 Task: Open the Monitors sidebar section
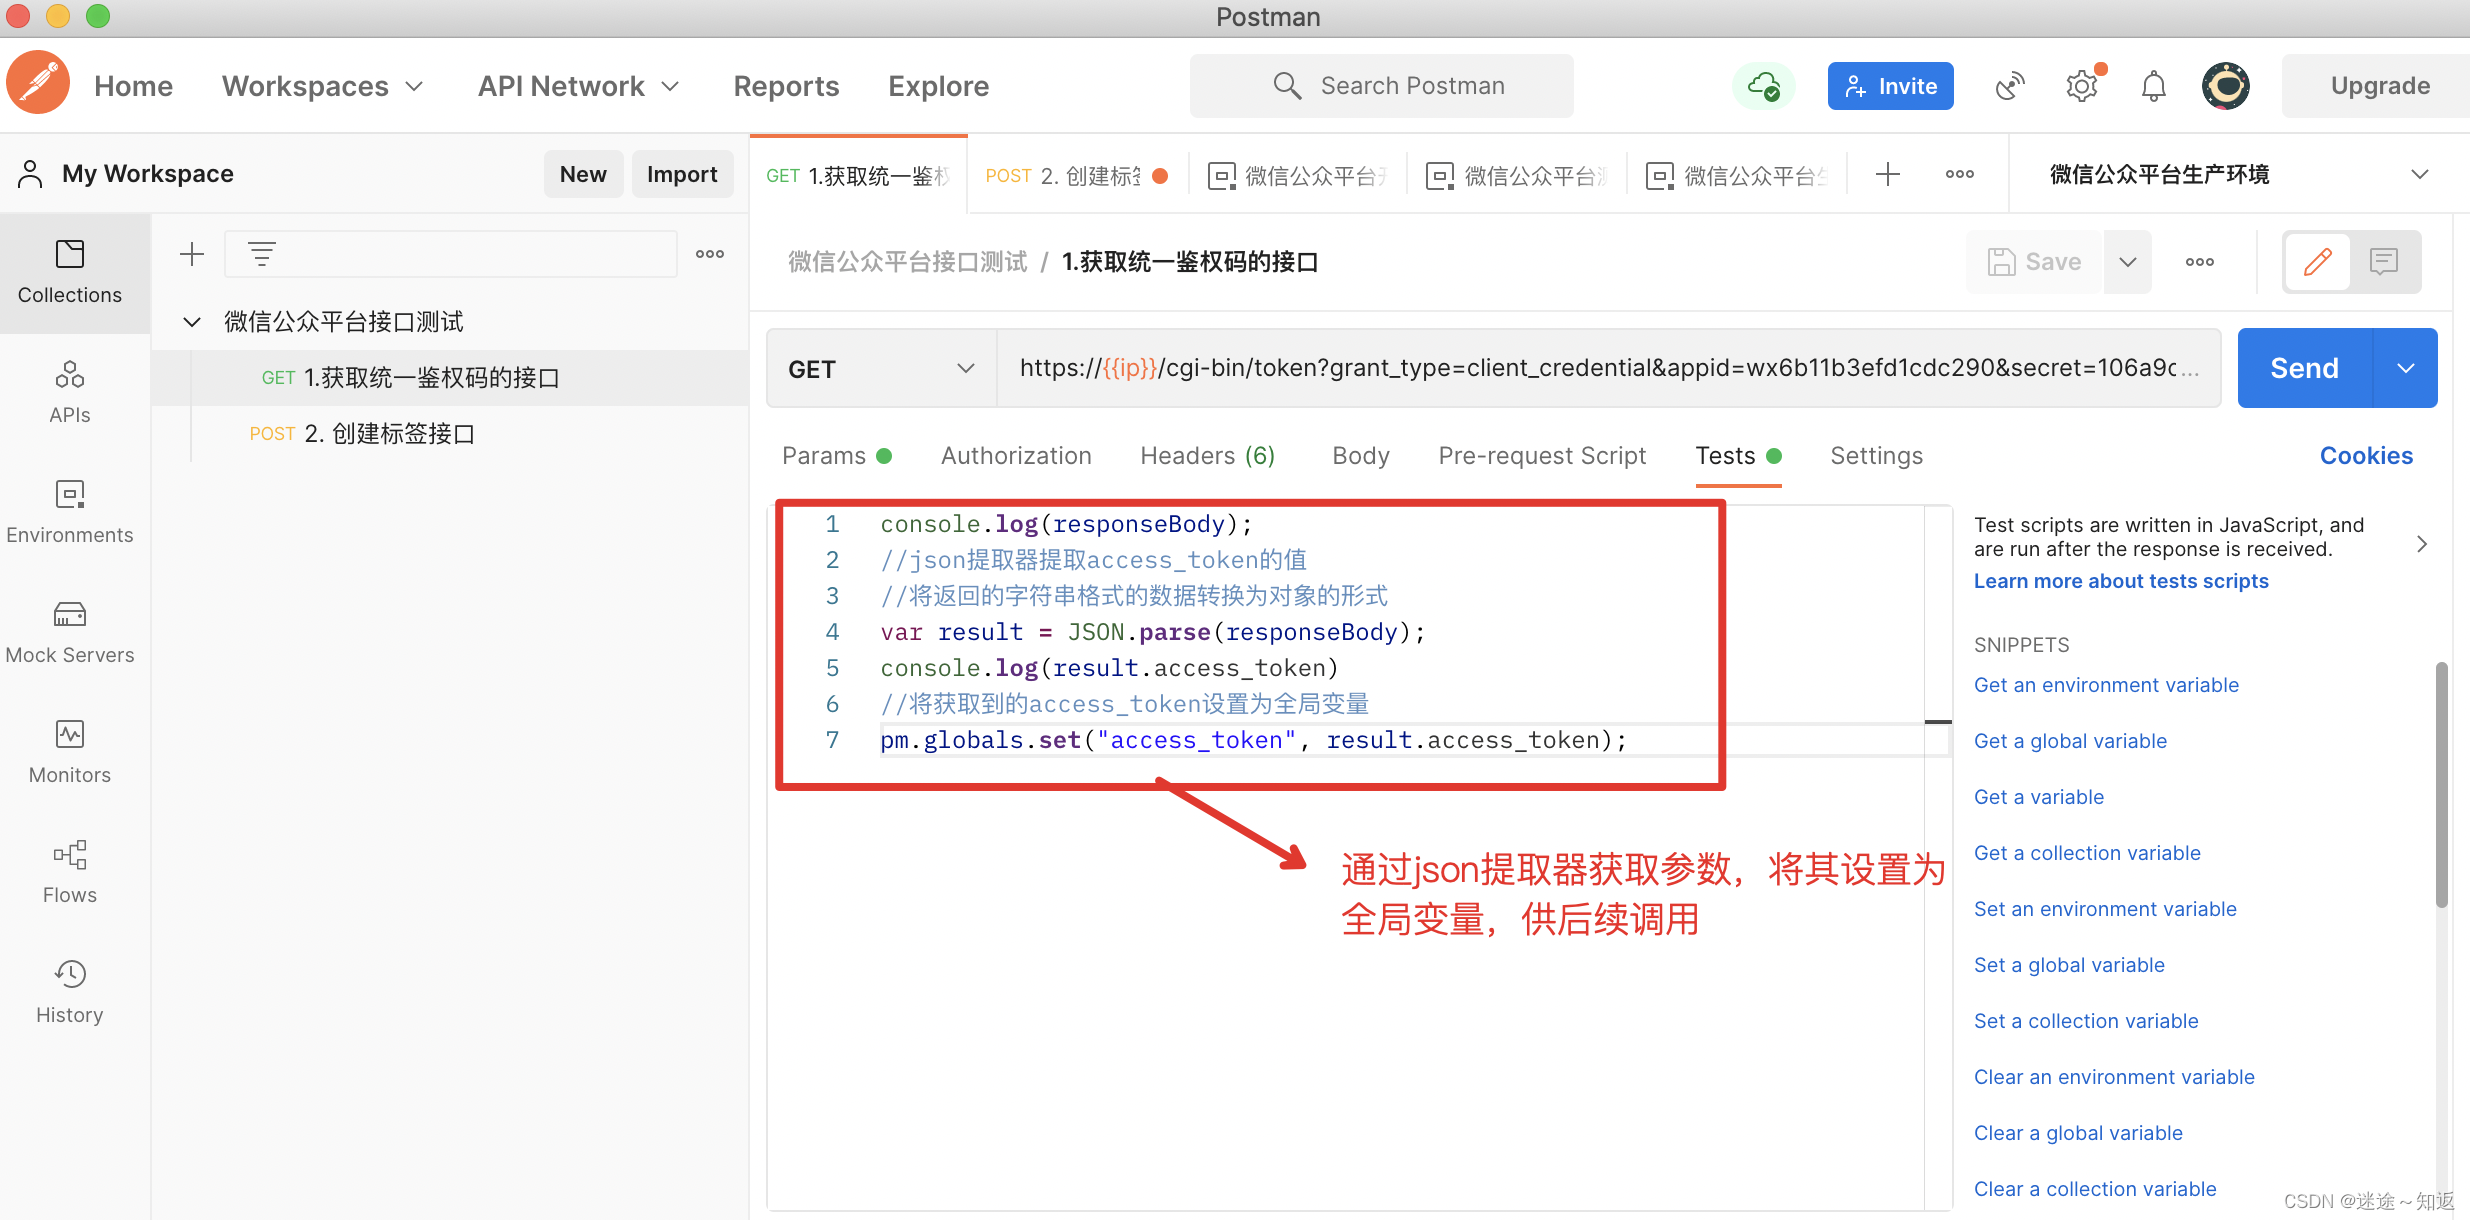tap(69, 751)
